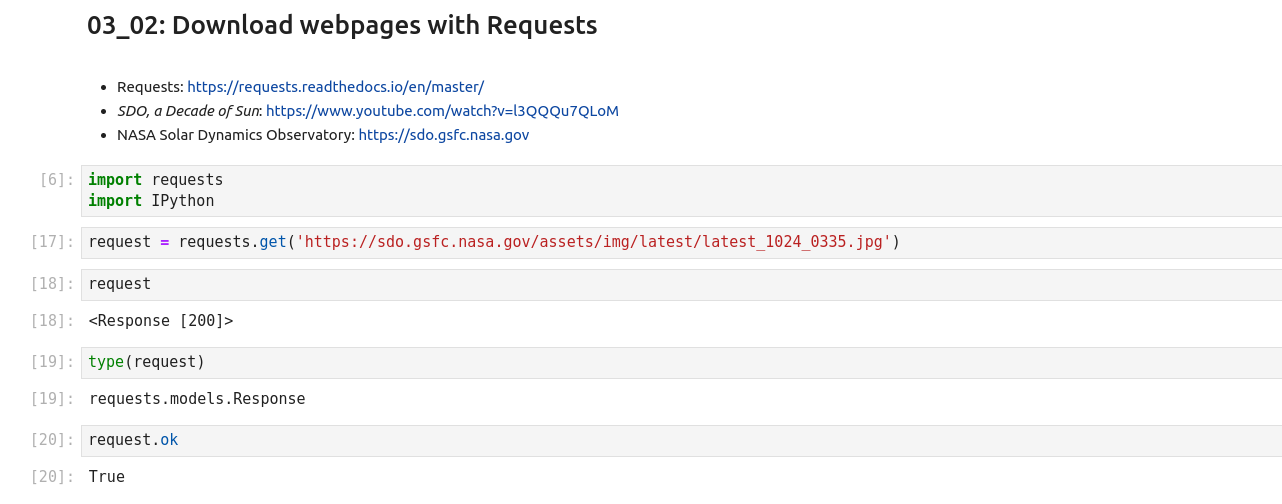This screenshot has width=1282, height=504.
Task: Click the requests.models.Response output text
Action: click(x=197, y=399)
